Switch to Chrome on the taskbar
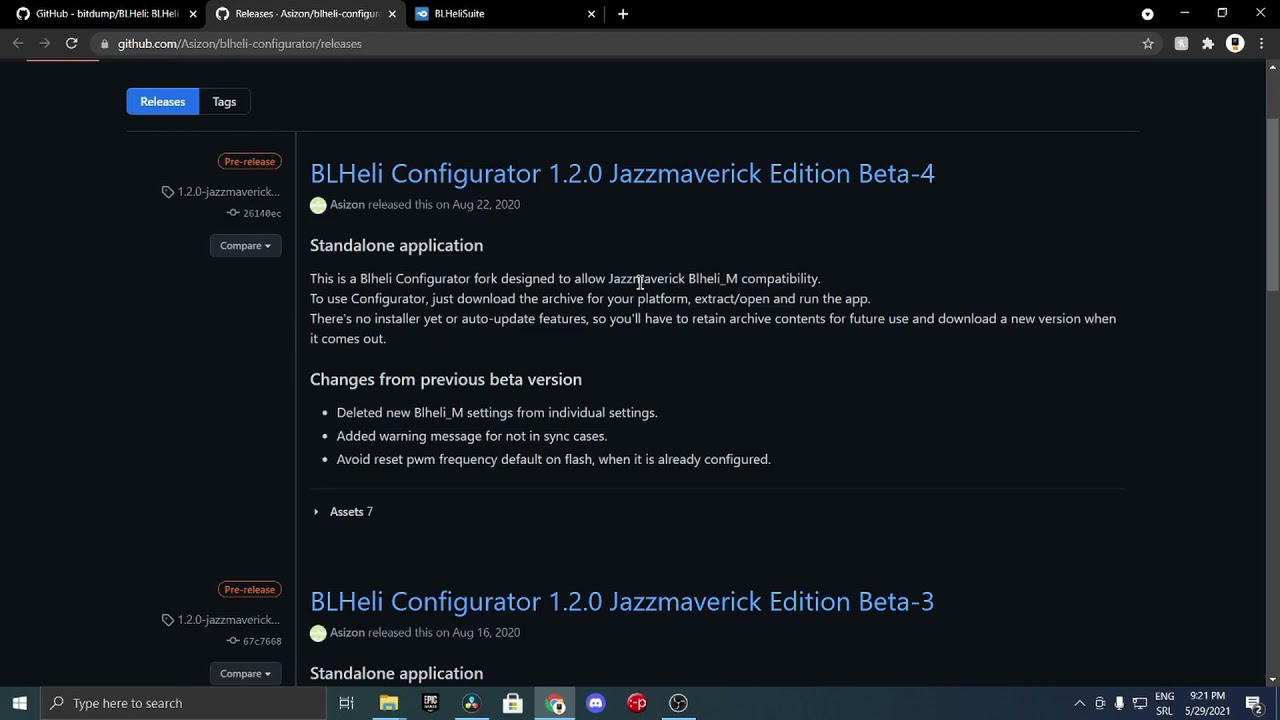Screen dimensions: 1280x720 pyautogui.click(x=554, y=703)
